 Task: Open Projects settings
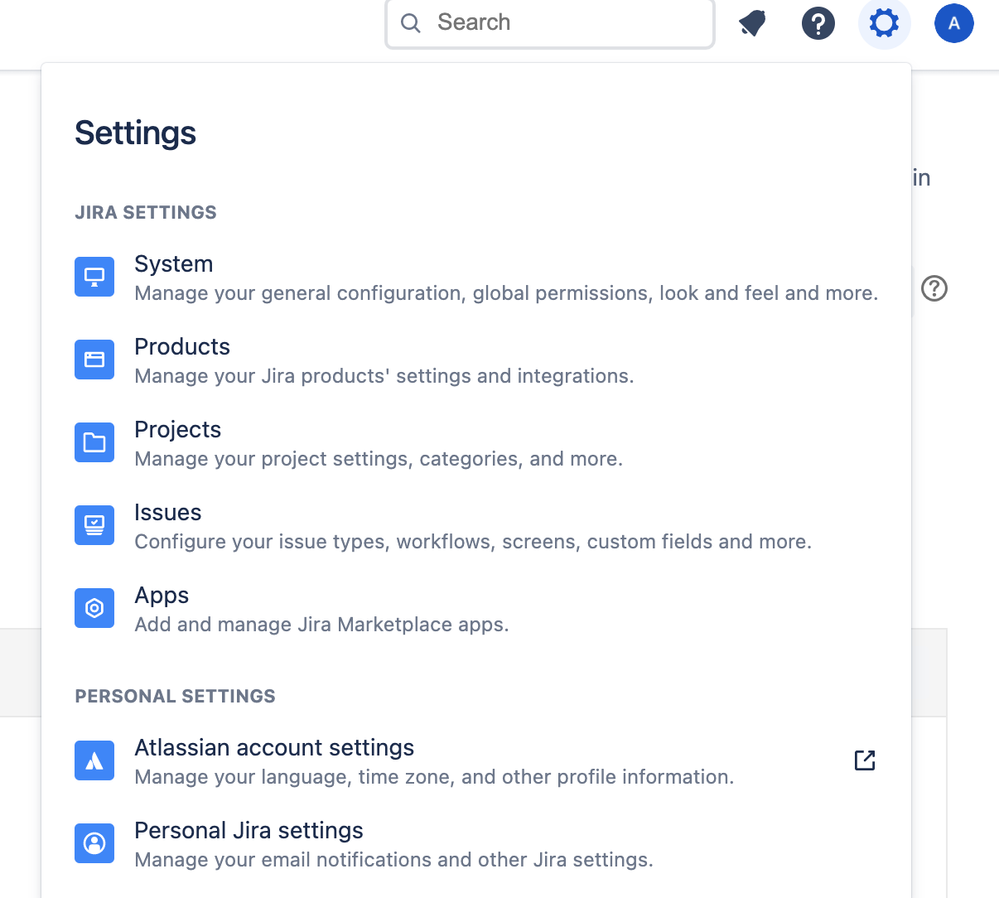[477, 443]
